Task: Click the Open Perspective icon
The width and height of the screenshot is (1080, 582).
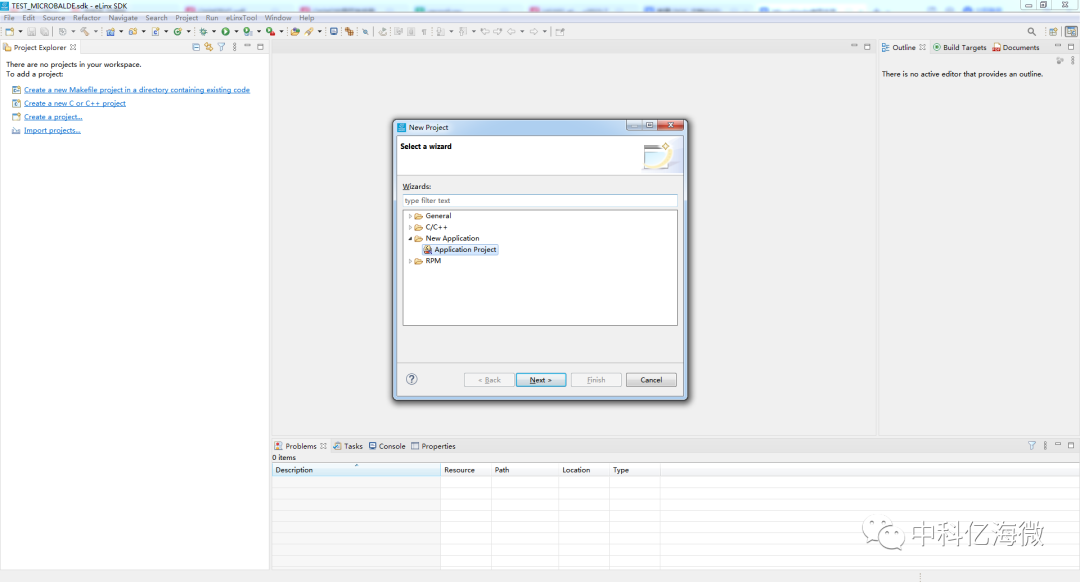Action: pos(1053,32)
